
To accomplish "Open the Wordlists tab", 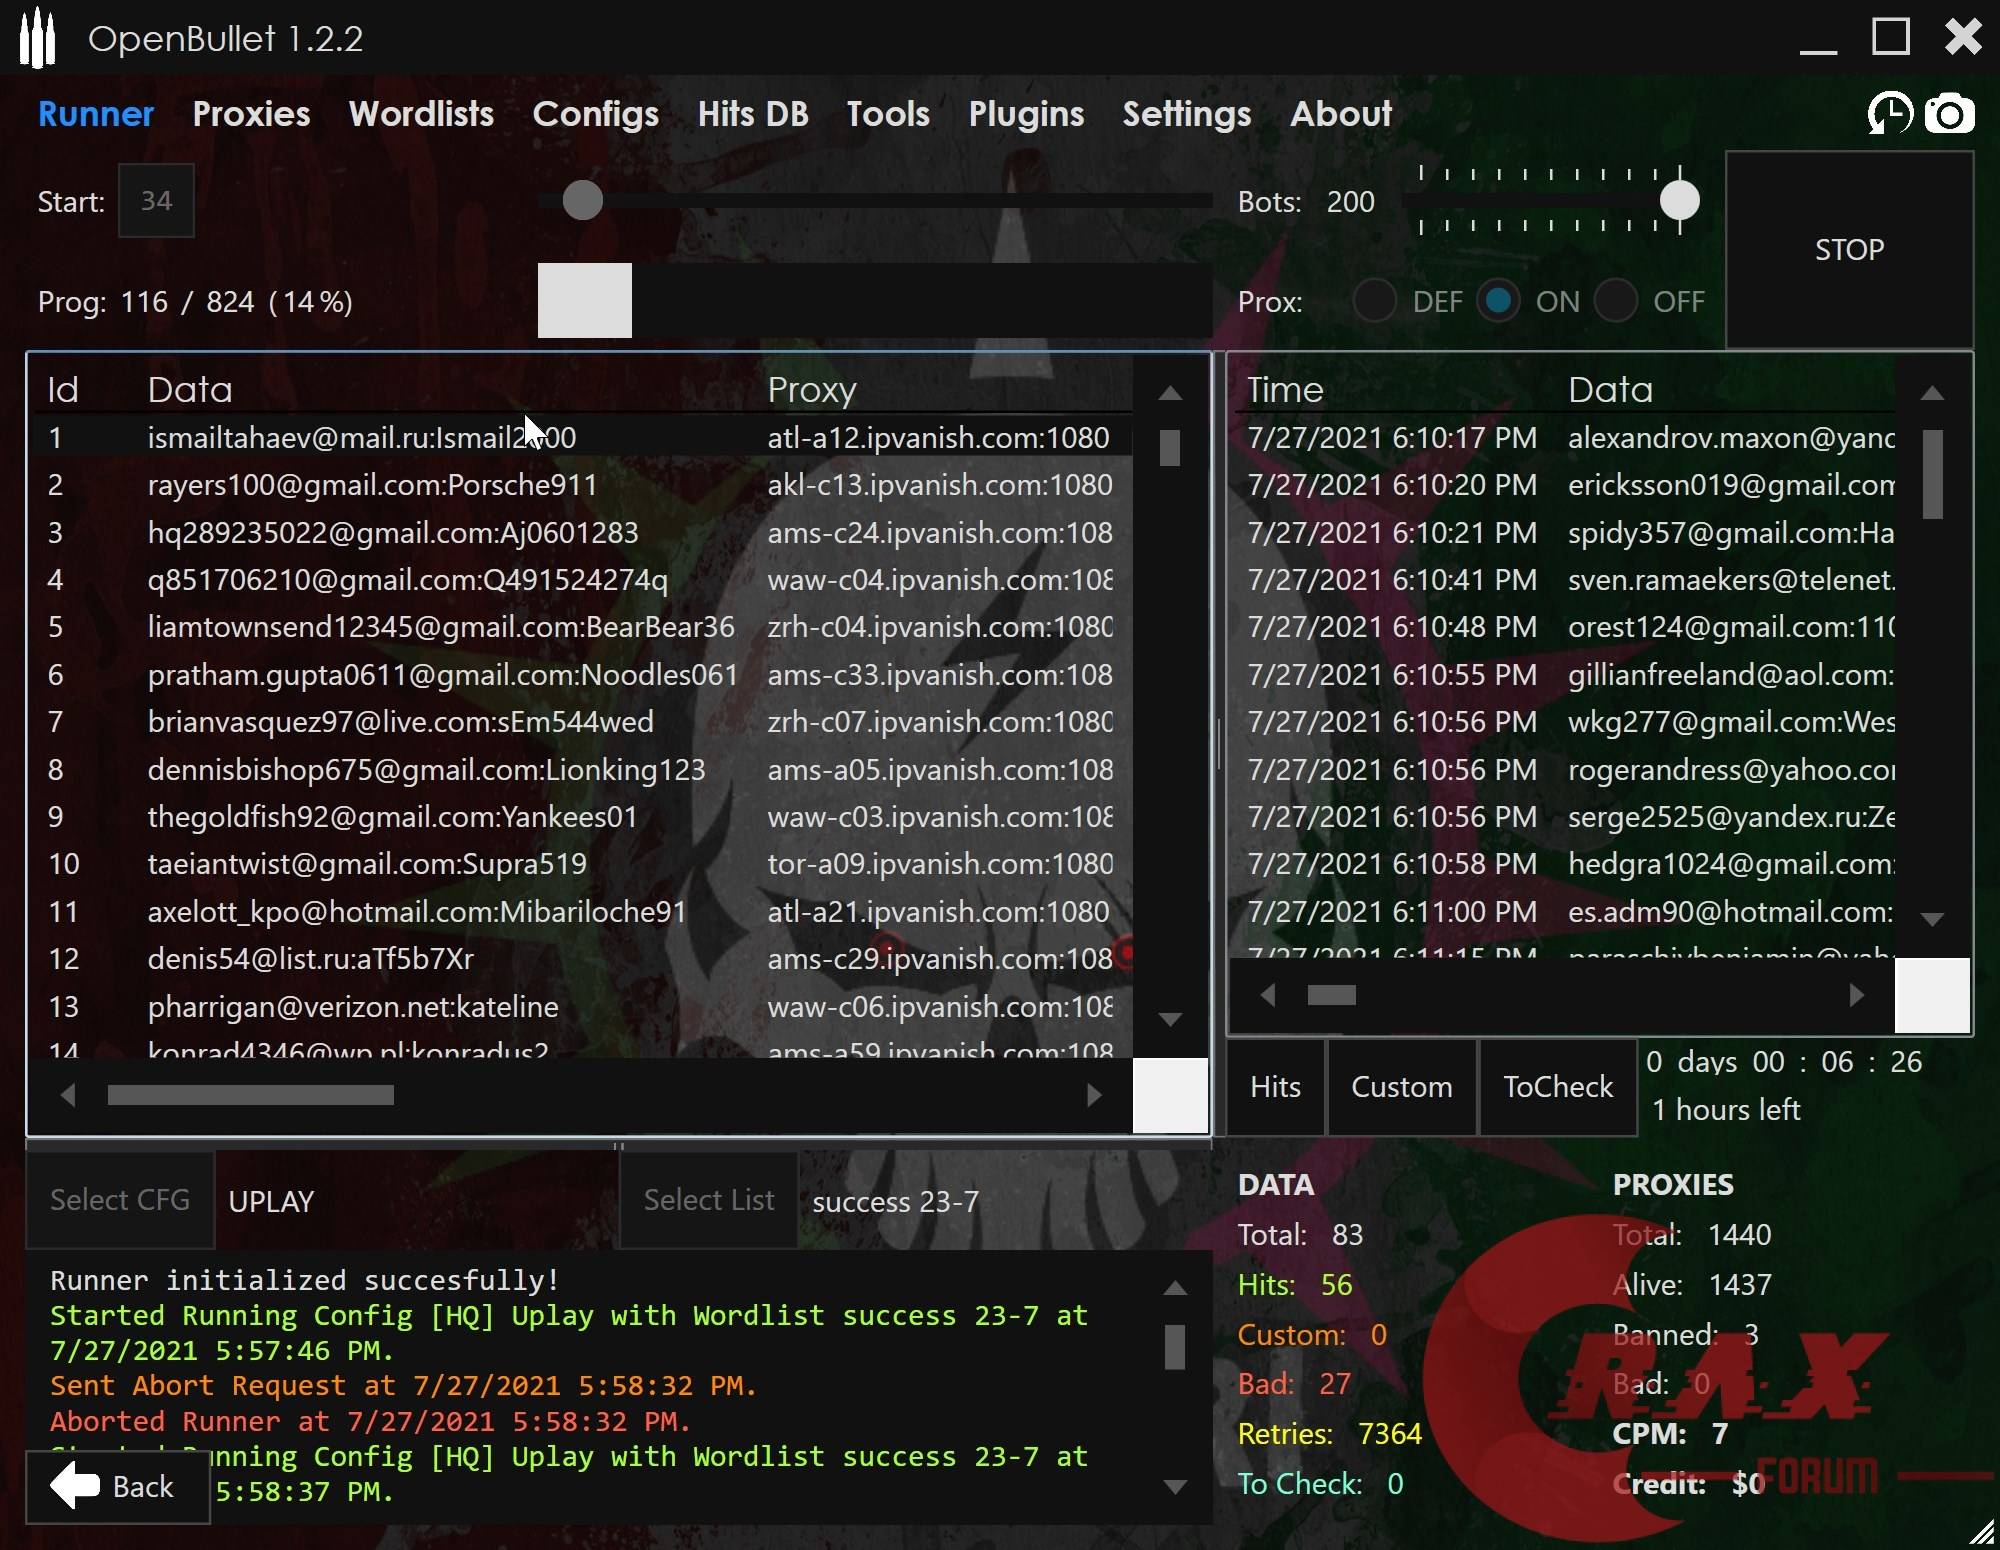I will (421, 114).
